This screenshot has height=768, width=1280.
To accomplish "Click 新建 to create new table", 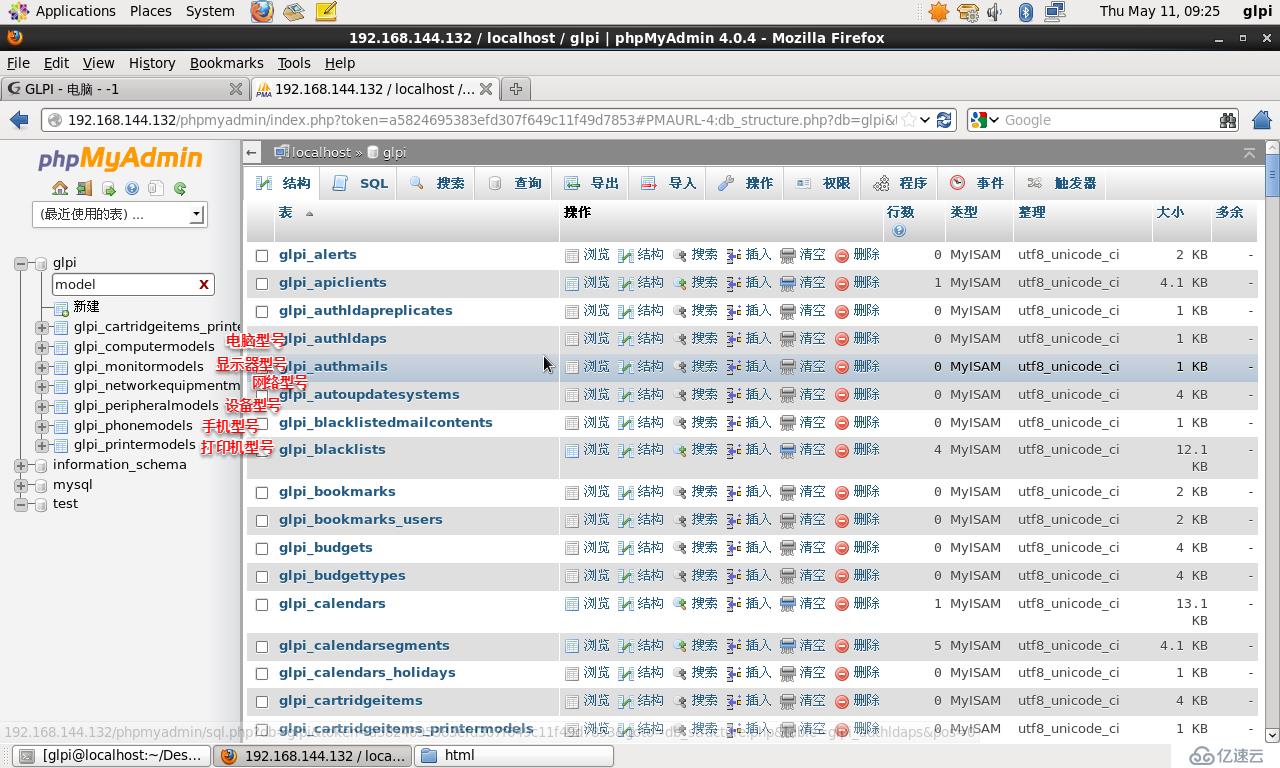I will click(x=86, y=307).
